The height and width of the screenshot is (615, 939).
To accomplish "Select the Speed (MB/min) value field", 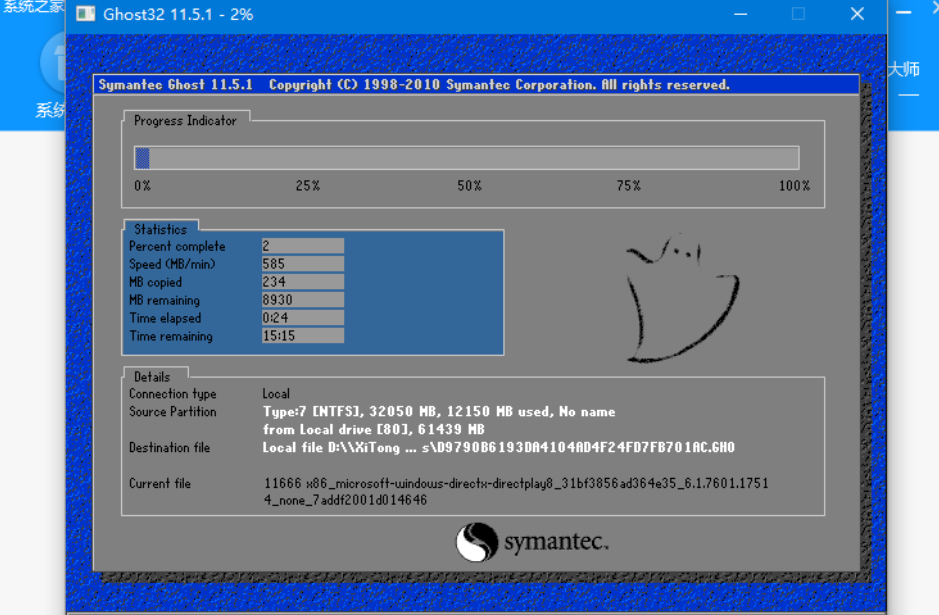I will click(302, 264).
